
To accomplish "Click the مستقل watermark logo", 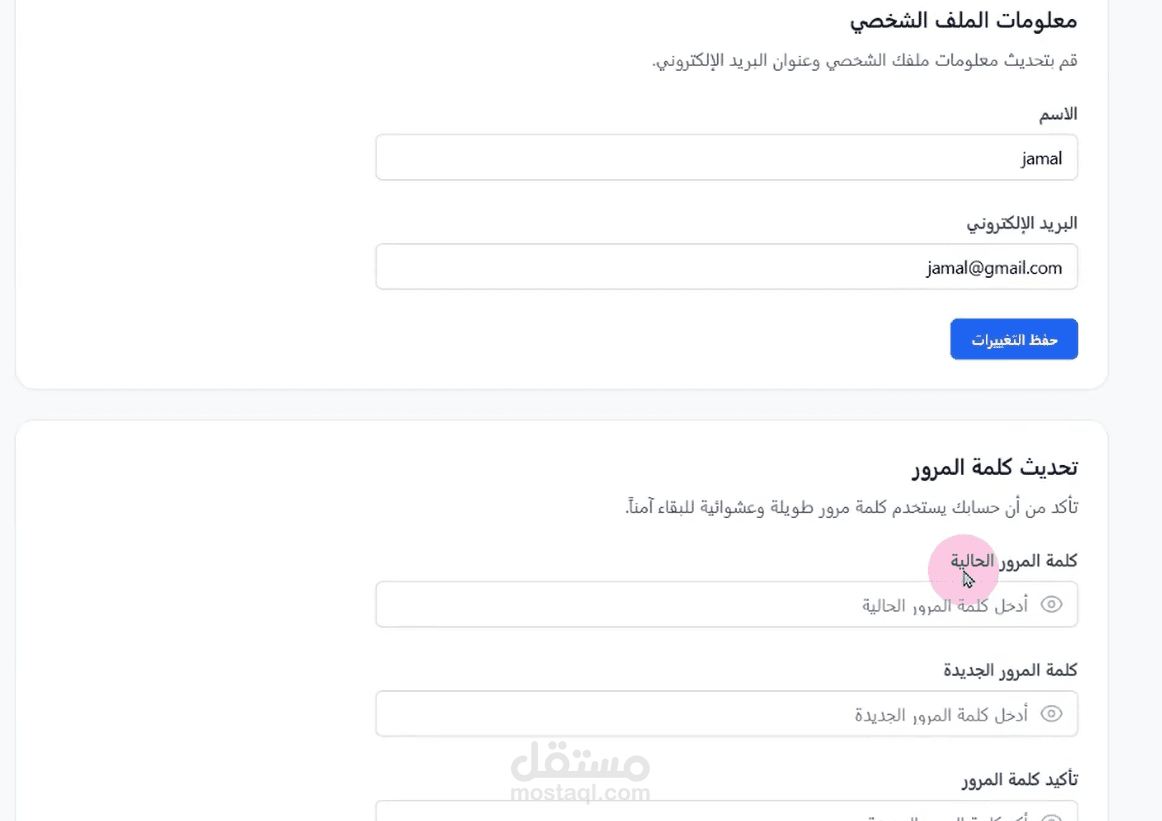I will click(580, 762).
